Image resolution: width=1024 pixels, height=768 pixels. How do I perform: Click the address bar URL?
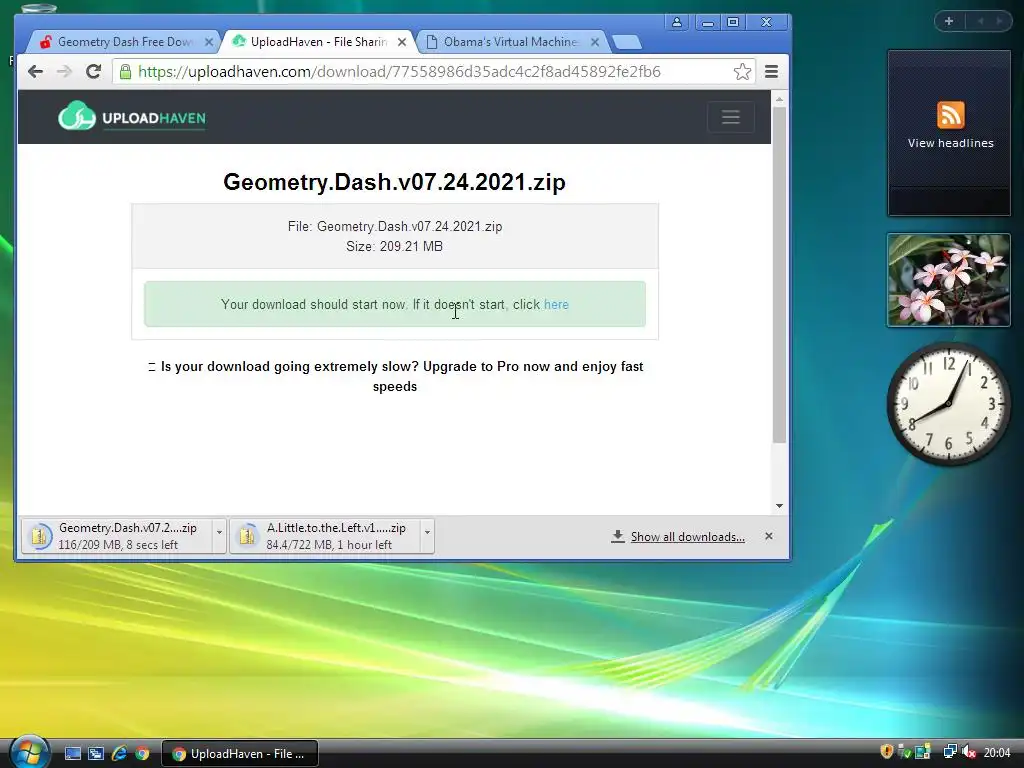point(400,71)
